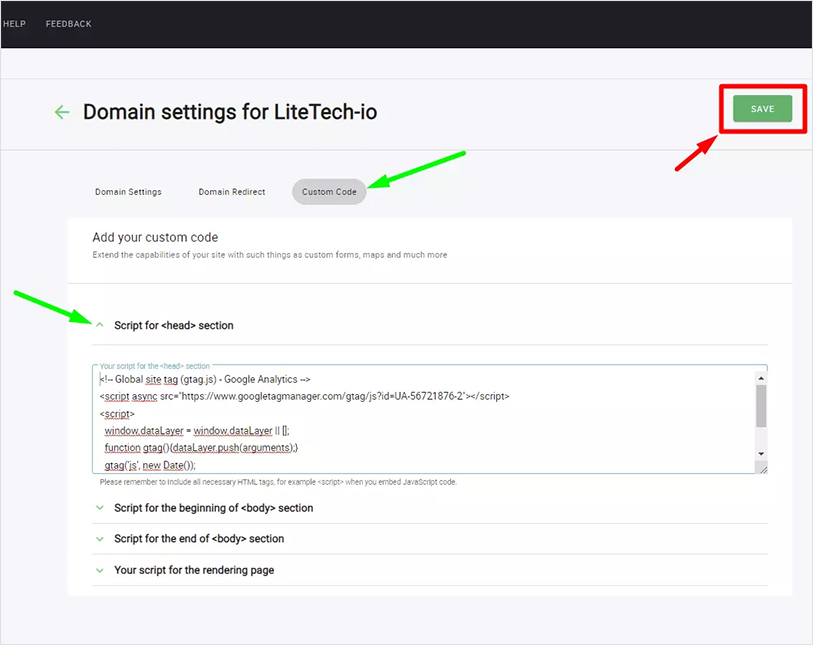Click the textarea resize grip handle
813x645 pixels.
(764, 471)
